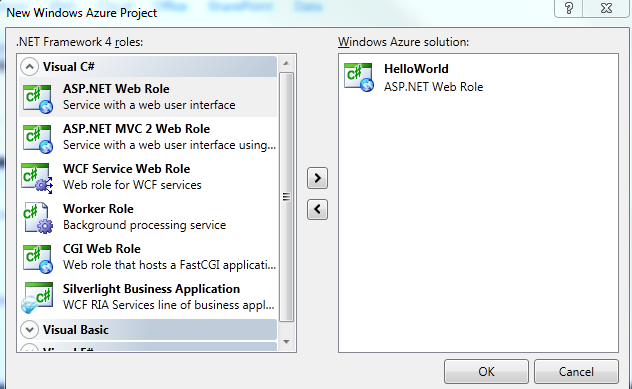Click the Worker Role file icon

pyautogui.click(x=37, y=218)
